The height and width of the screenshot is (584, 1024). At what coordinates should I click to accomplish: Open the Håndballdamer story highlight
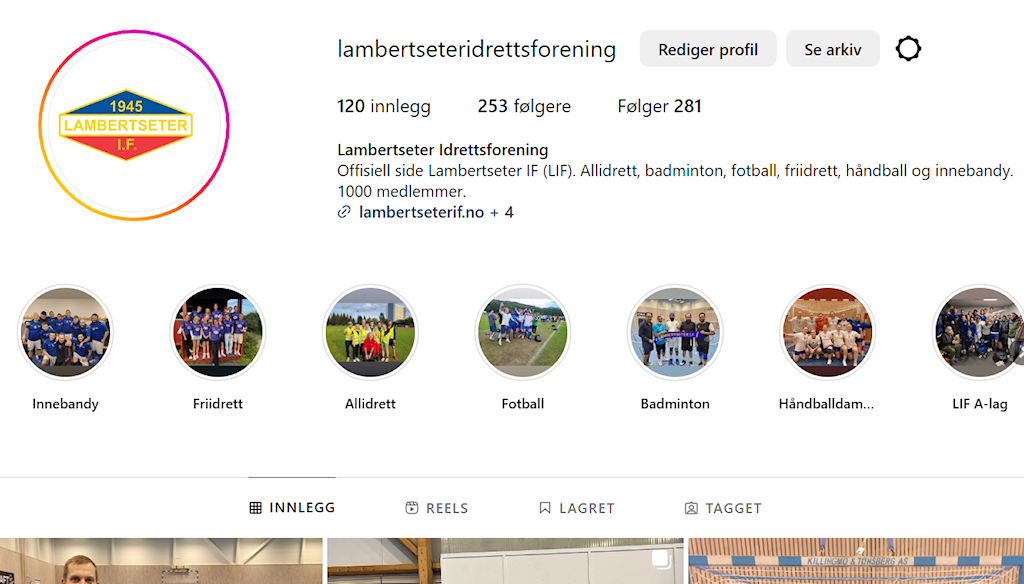(x=827, y=332)
